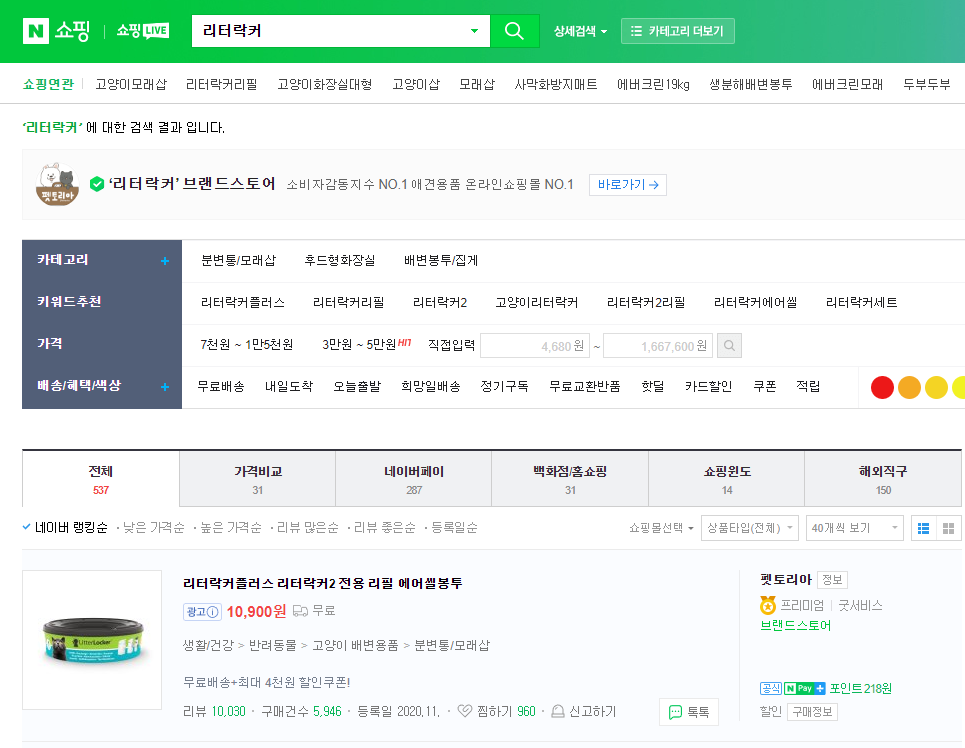965x748 pixels.
Task: Pick the red color swatch
Action: [x=882, y=387]
